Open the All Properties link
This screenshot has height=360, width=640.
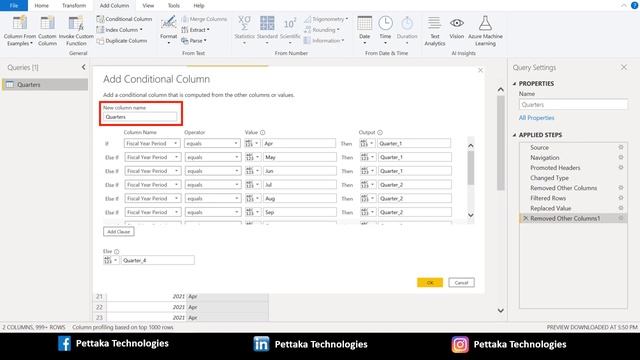536,118
